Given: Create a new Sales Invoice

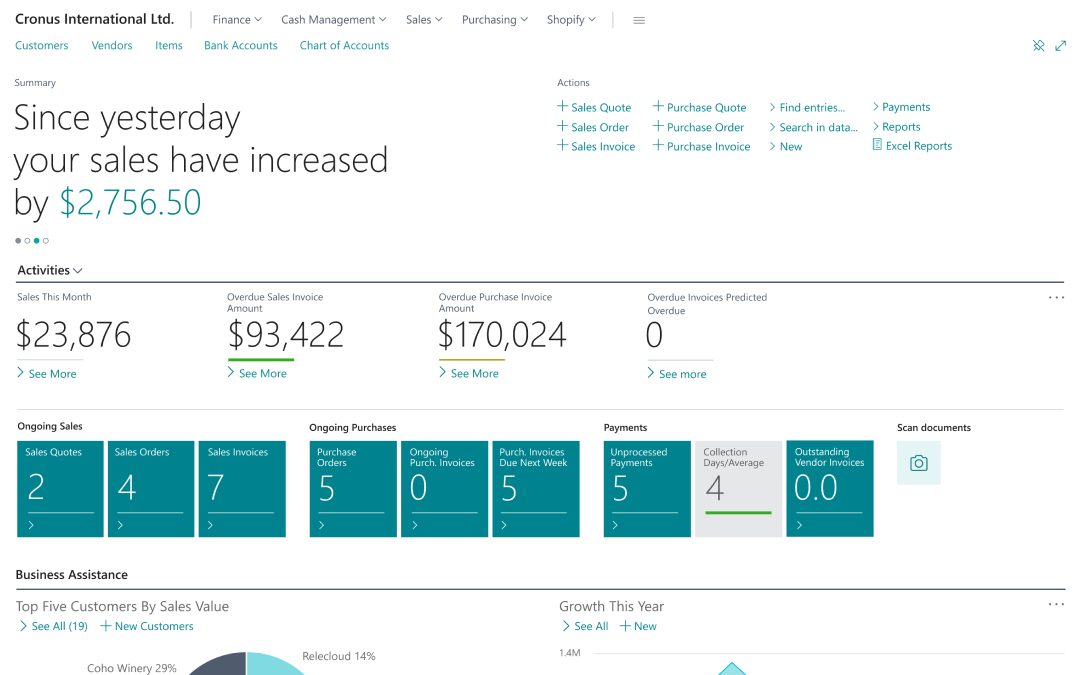Looking at the screenshot, I should tap(596, 146).
